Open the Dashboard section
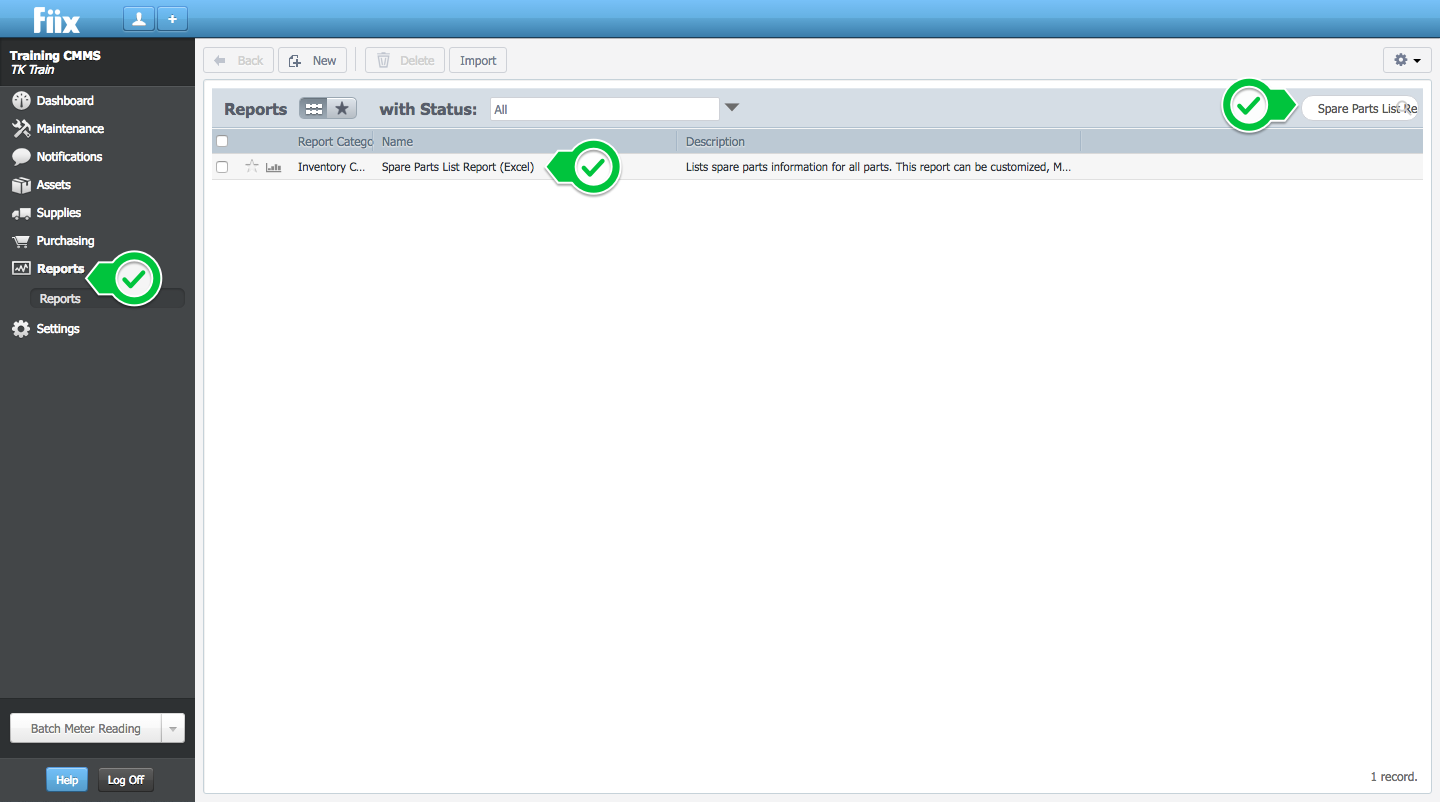 (x=65, y=100)
